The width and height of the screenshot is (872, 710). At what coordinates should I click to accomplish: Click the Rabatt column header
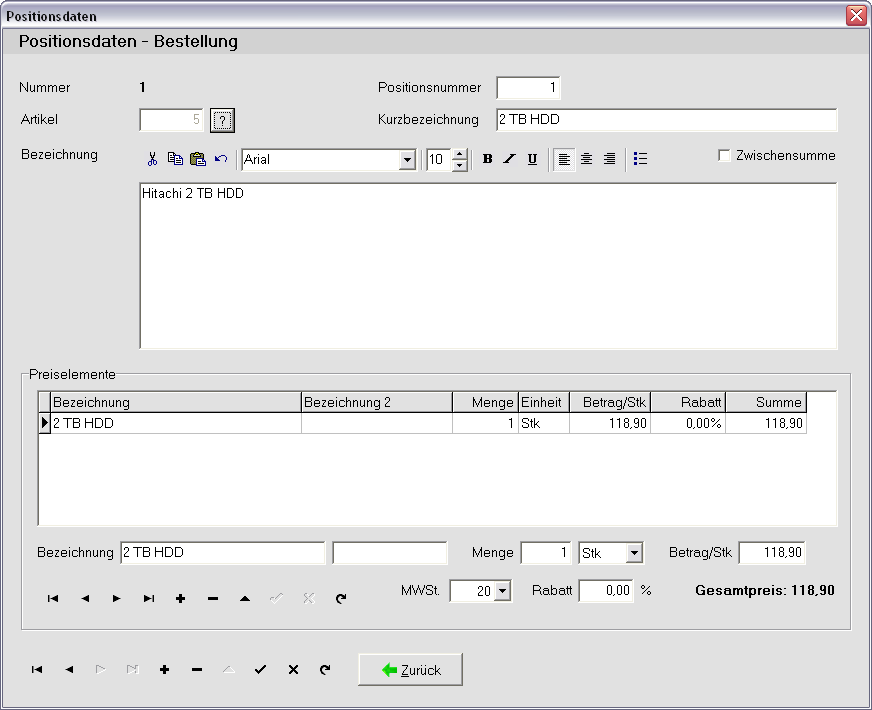688,403
